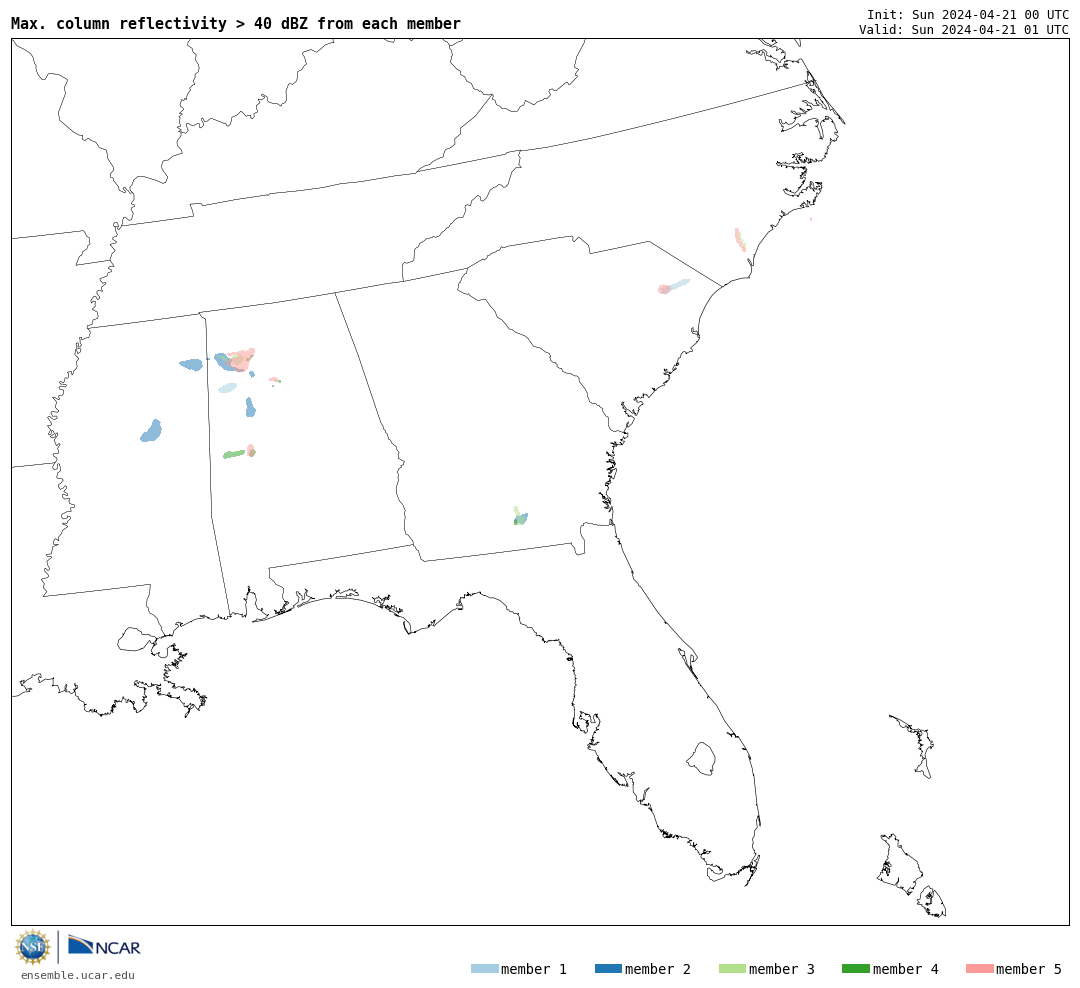Click the member 2 dark blue legend swatch
Screen dimensions: 1080x988
tap(608, 968)
